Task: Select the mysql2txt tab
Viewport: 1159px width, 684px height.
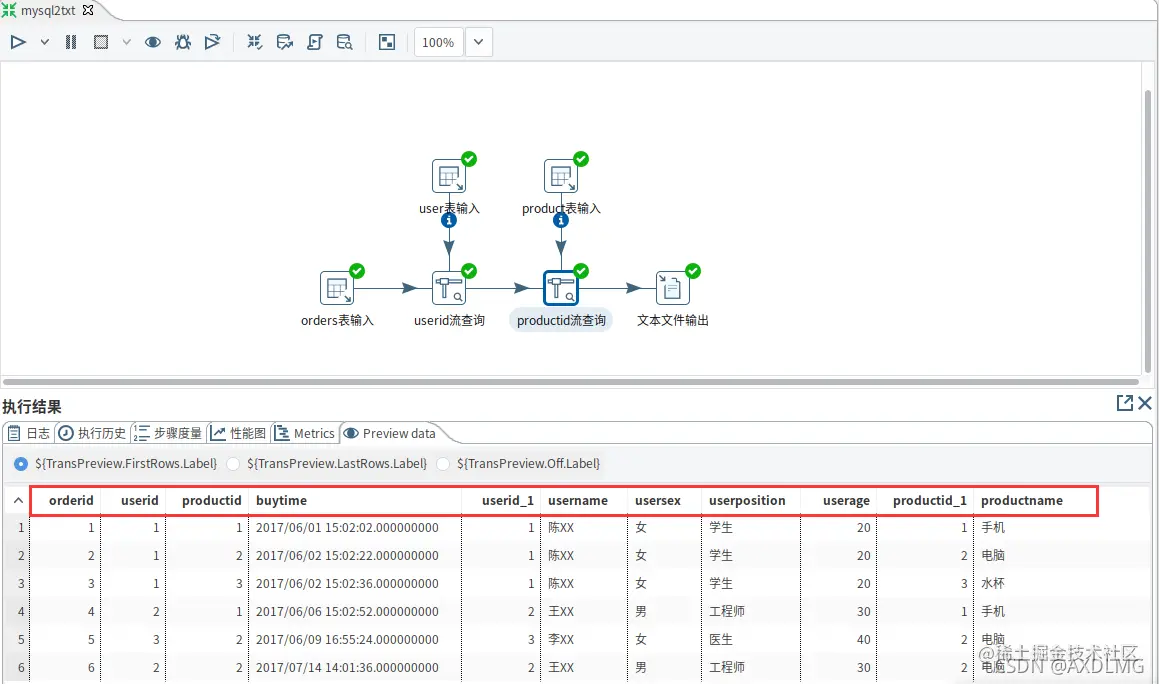Action: point(48,10)
